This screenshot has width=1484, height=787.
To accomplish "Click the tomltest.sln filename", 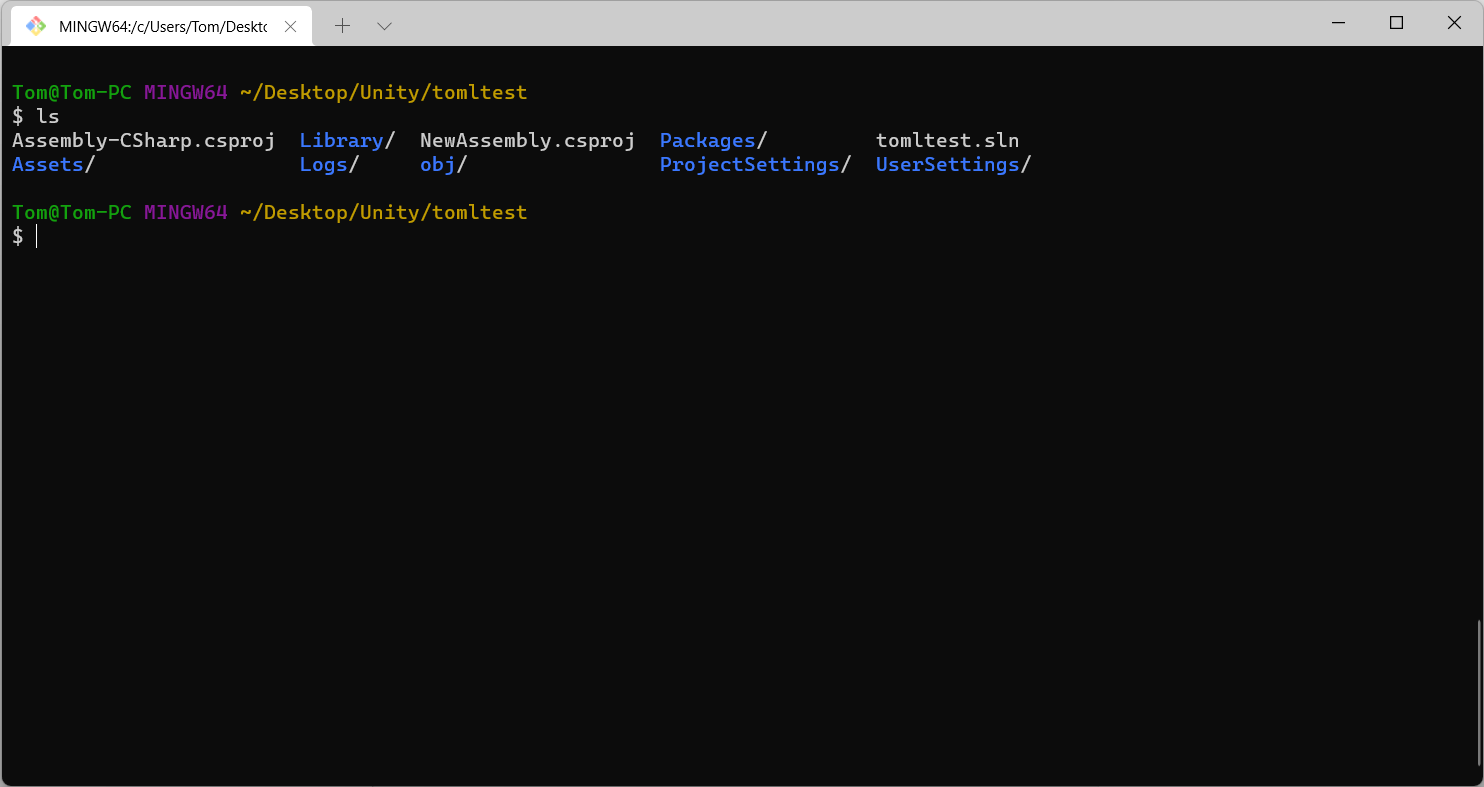I will click(946, 140).
